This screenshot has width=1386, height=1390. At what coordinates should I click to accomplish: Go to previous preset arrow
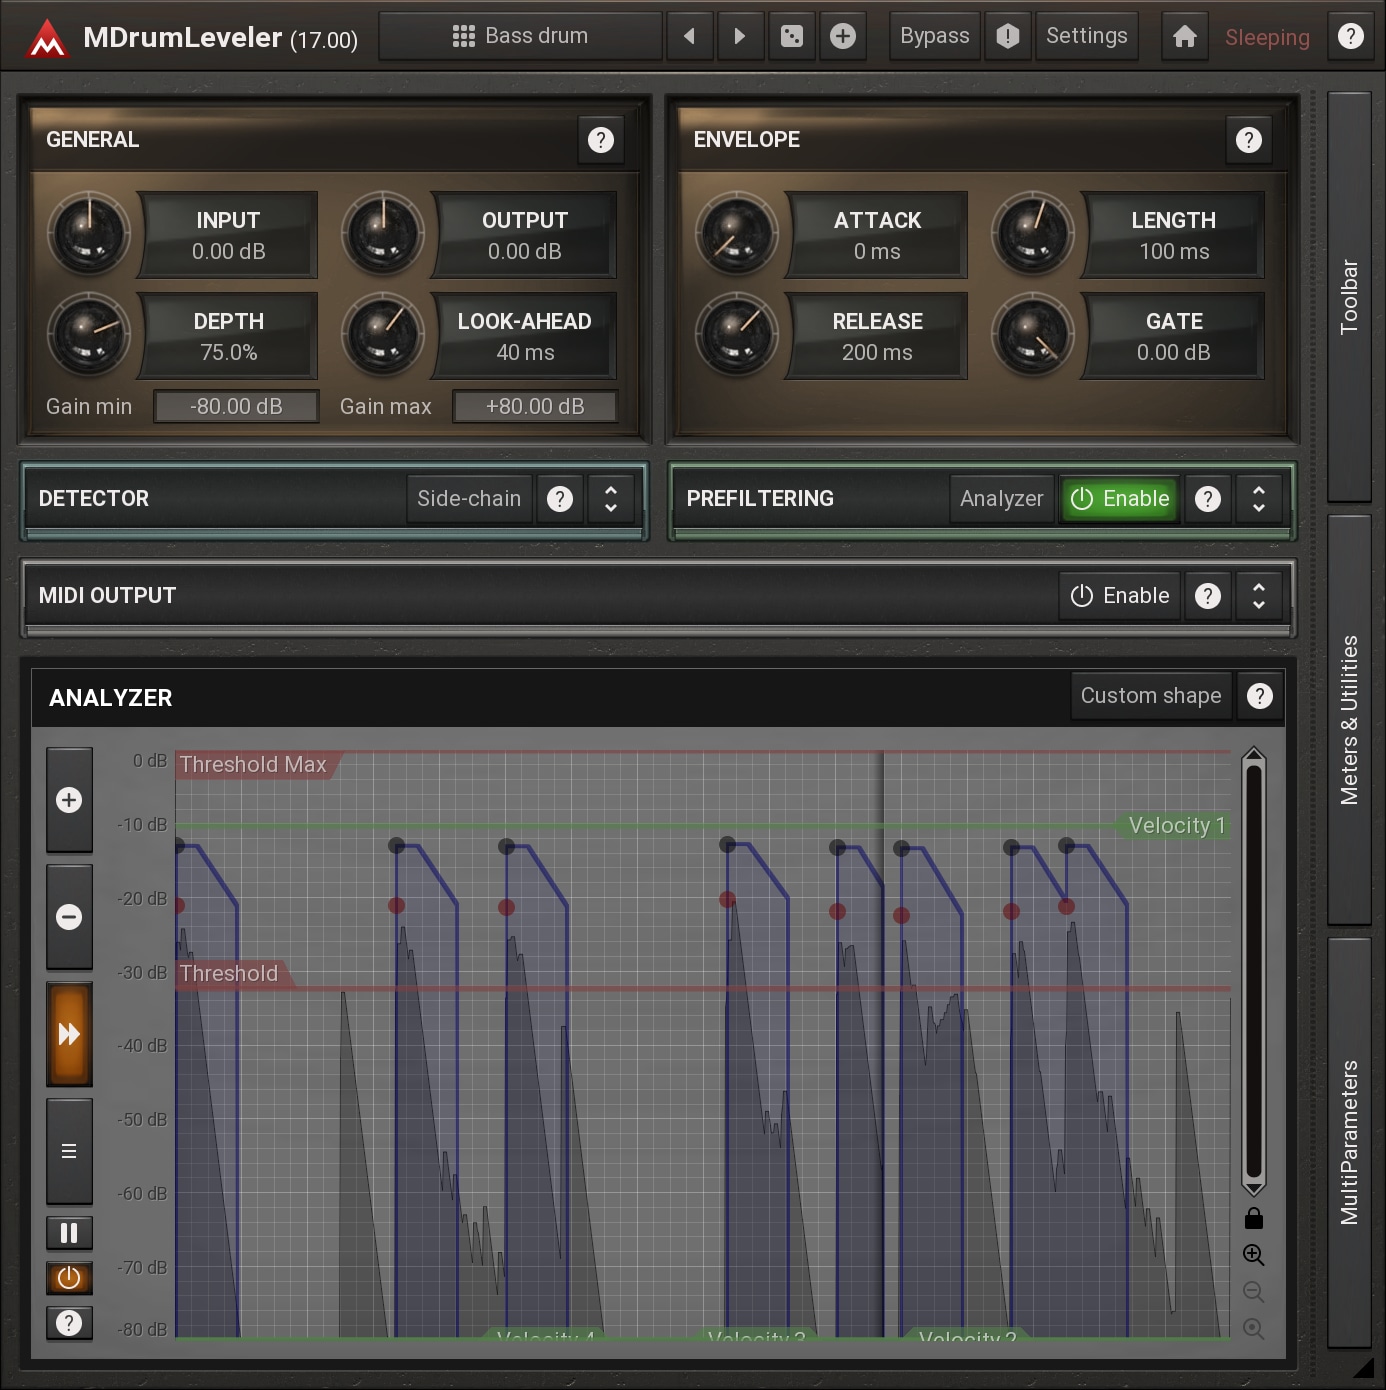(x=689, y=37)
